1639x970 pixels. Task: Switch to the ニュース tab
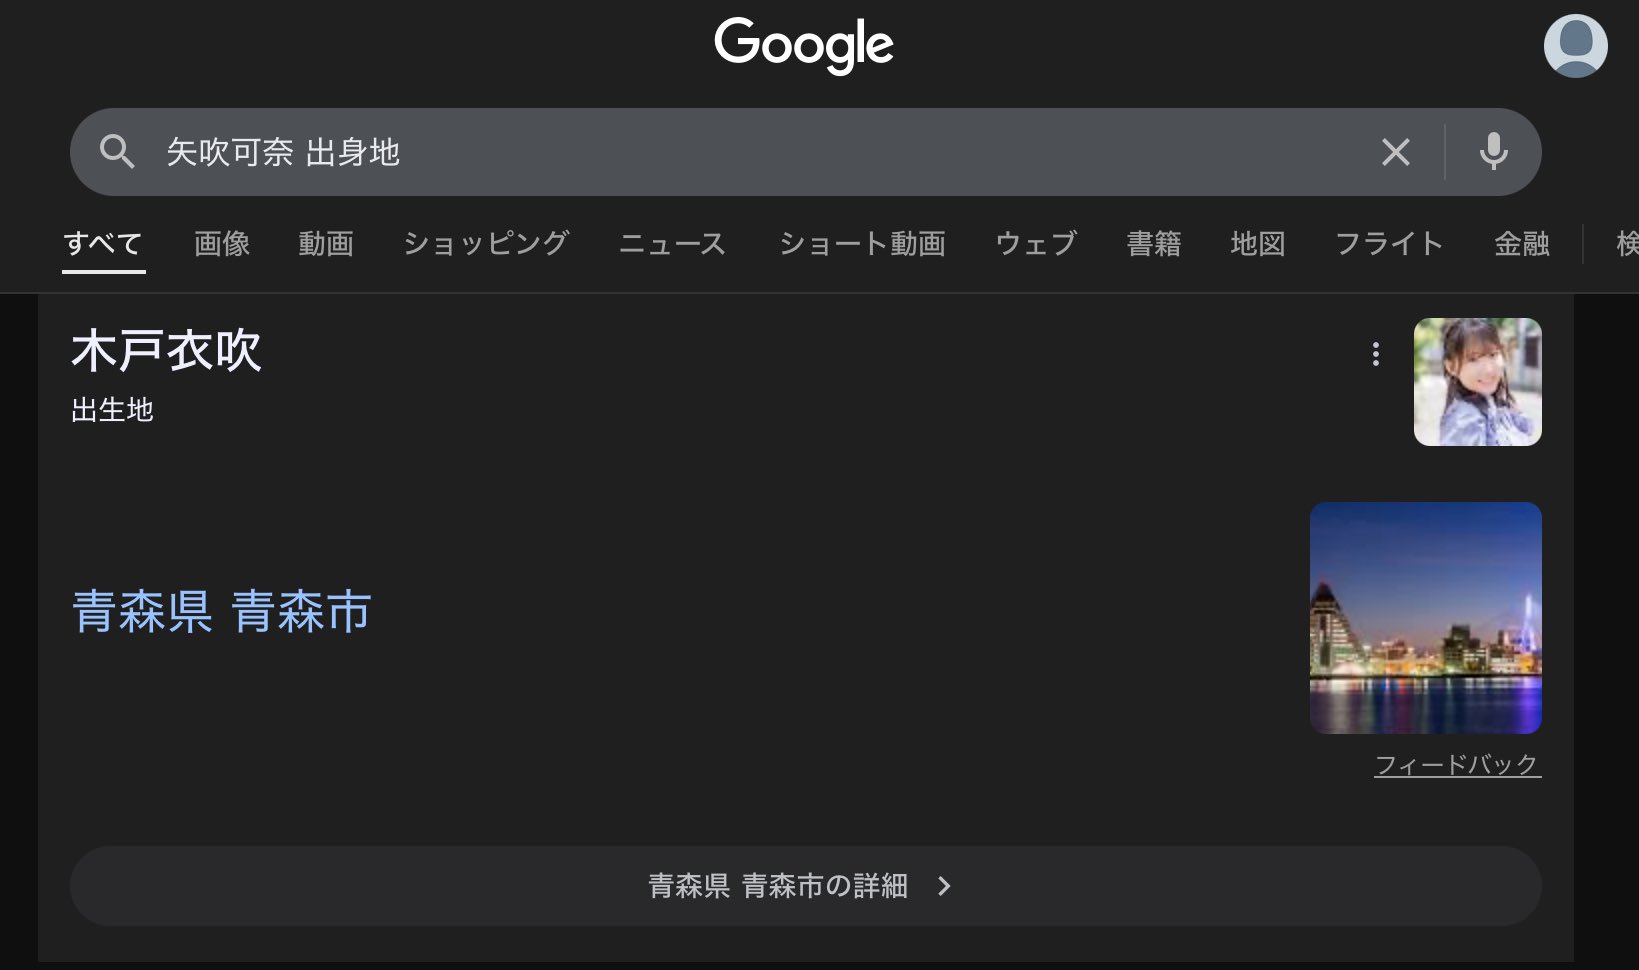pos(672,244)
